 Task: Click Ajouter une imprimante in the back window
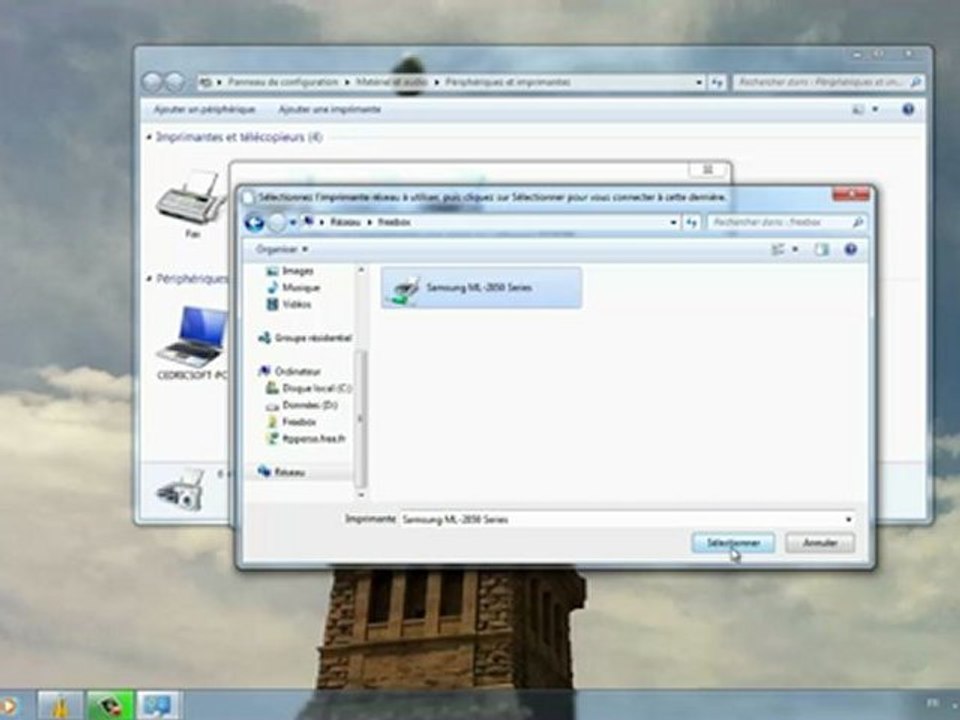coord(329,110)
